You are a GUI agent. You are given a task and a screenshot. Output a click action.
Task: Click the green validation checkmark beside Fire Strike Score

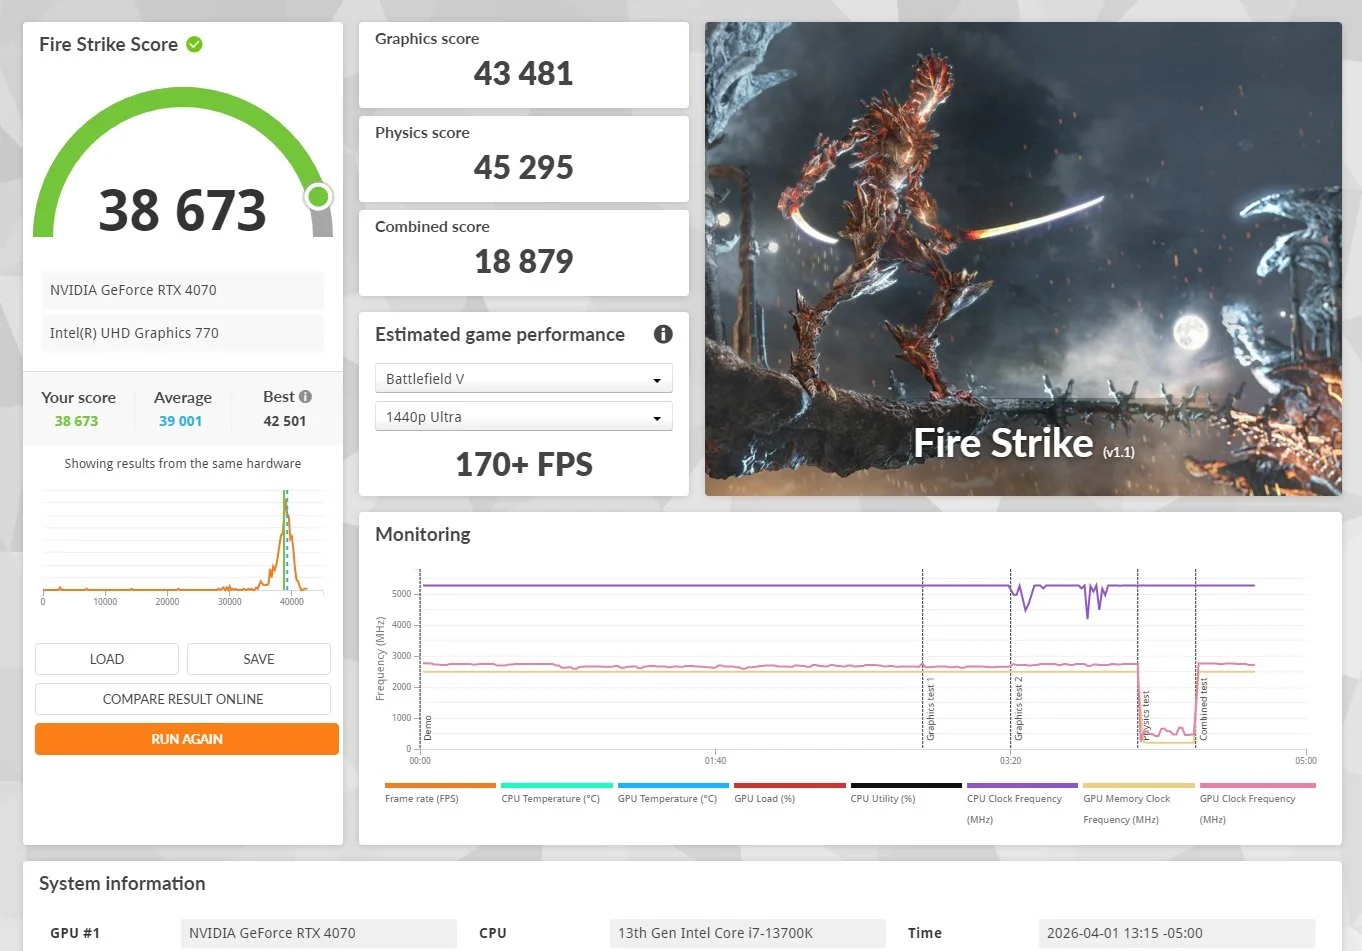tap(194, 44)
